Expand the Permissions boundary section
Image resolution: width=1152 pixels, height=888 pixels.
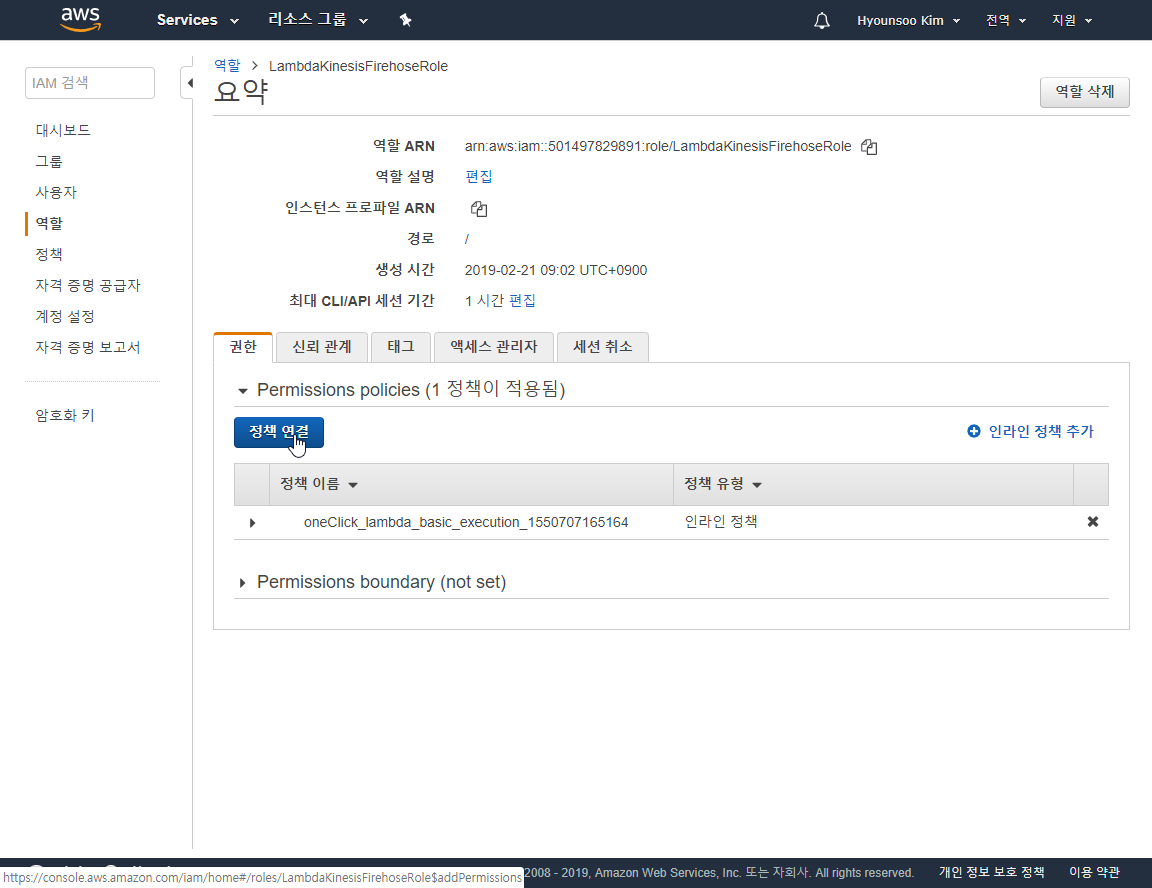click(x=242, y=583)
